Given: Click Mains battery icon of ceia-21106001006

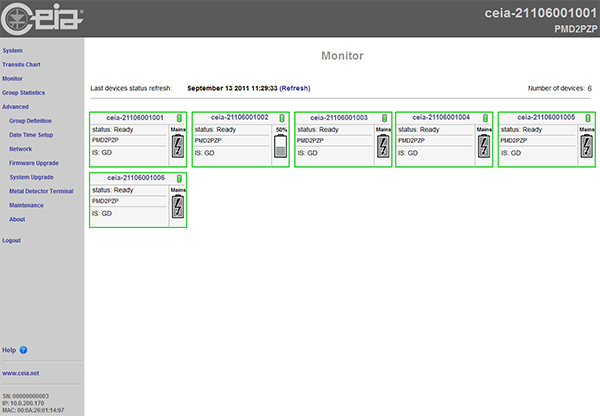Looking at the screenshot, I should click(x=178, y=207).
